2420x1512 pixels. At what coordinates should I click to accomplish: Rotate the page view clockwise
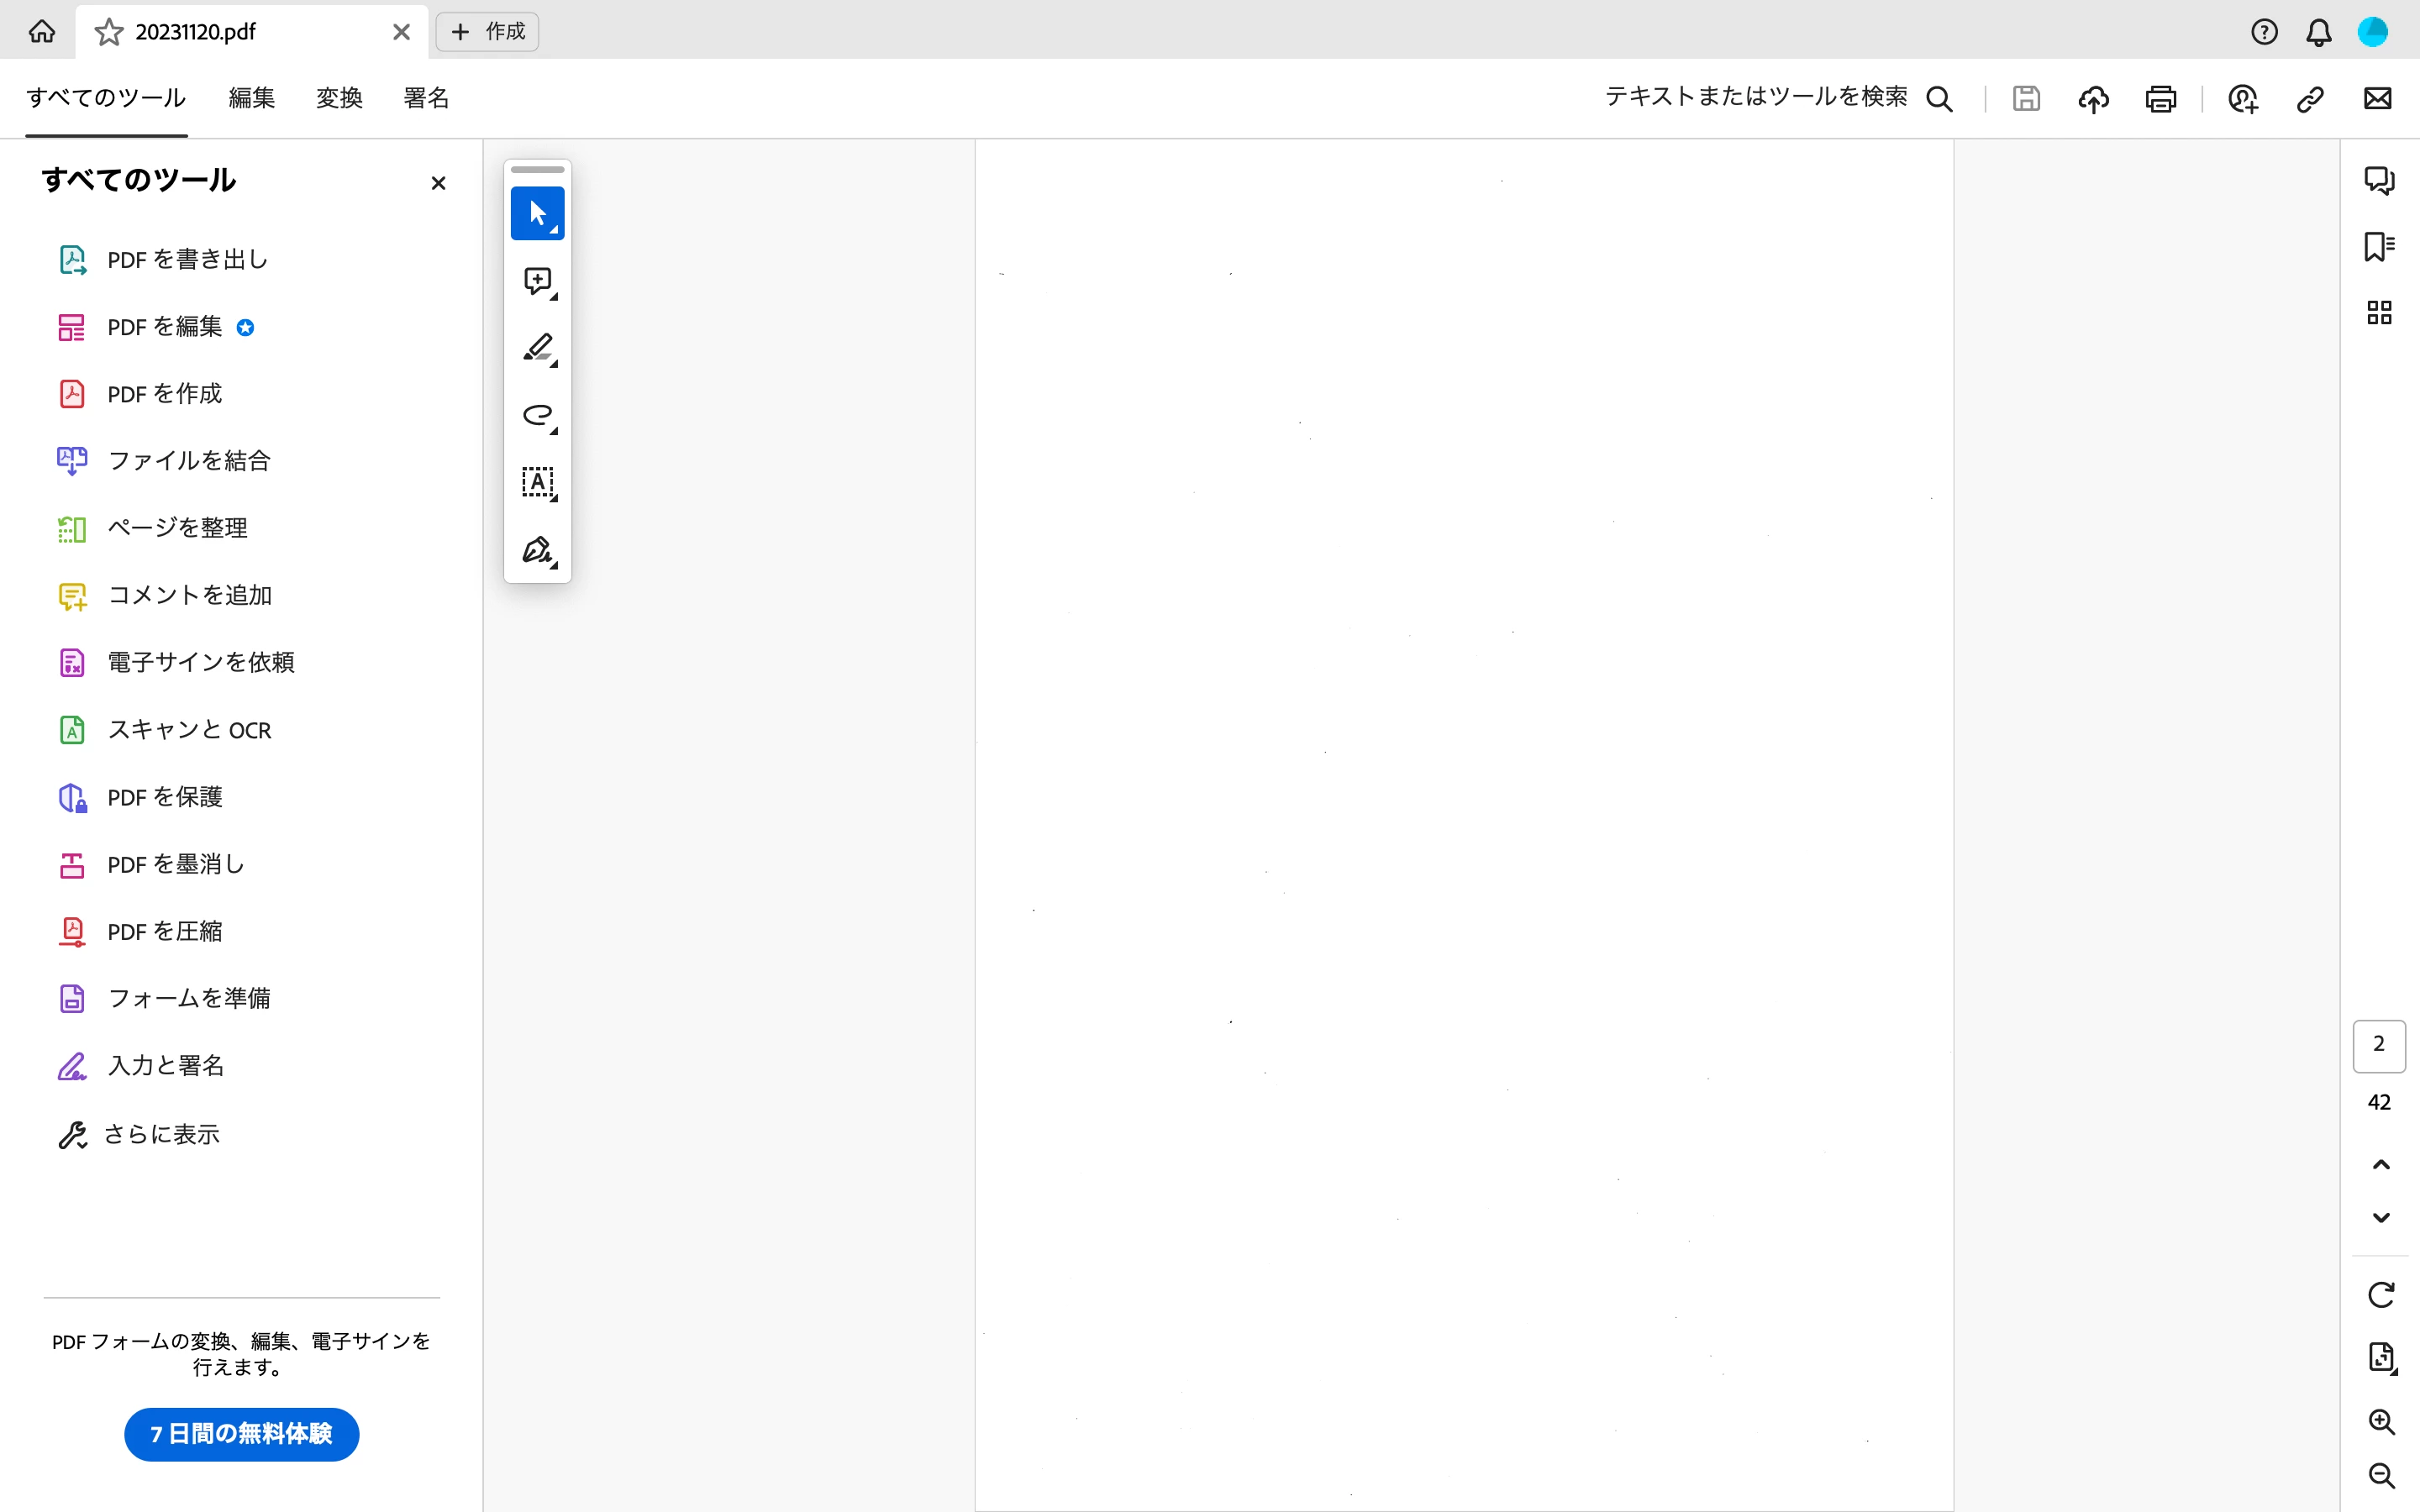tap(2380, 1295)
